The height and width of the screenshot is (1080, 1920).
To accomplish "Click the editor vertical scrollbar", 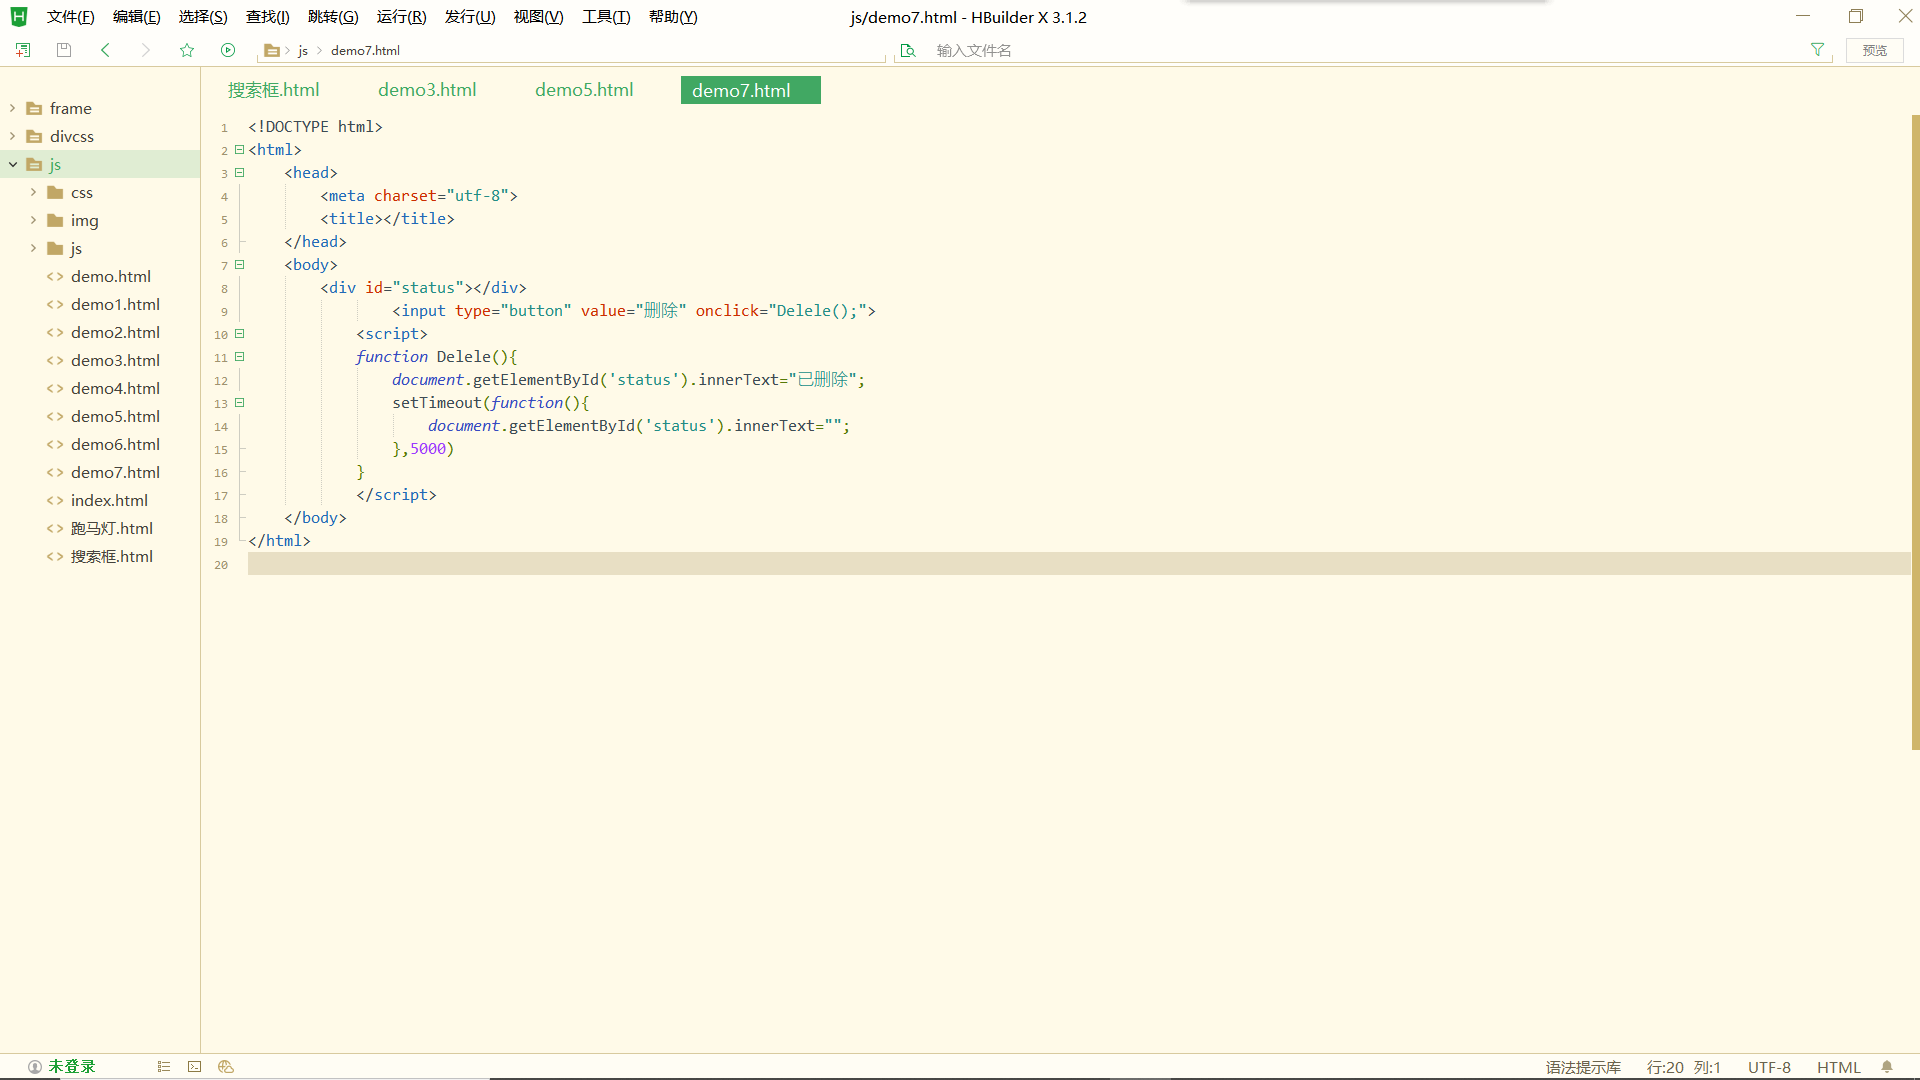I will [x=1915, y=432].
